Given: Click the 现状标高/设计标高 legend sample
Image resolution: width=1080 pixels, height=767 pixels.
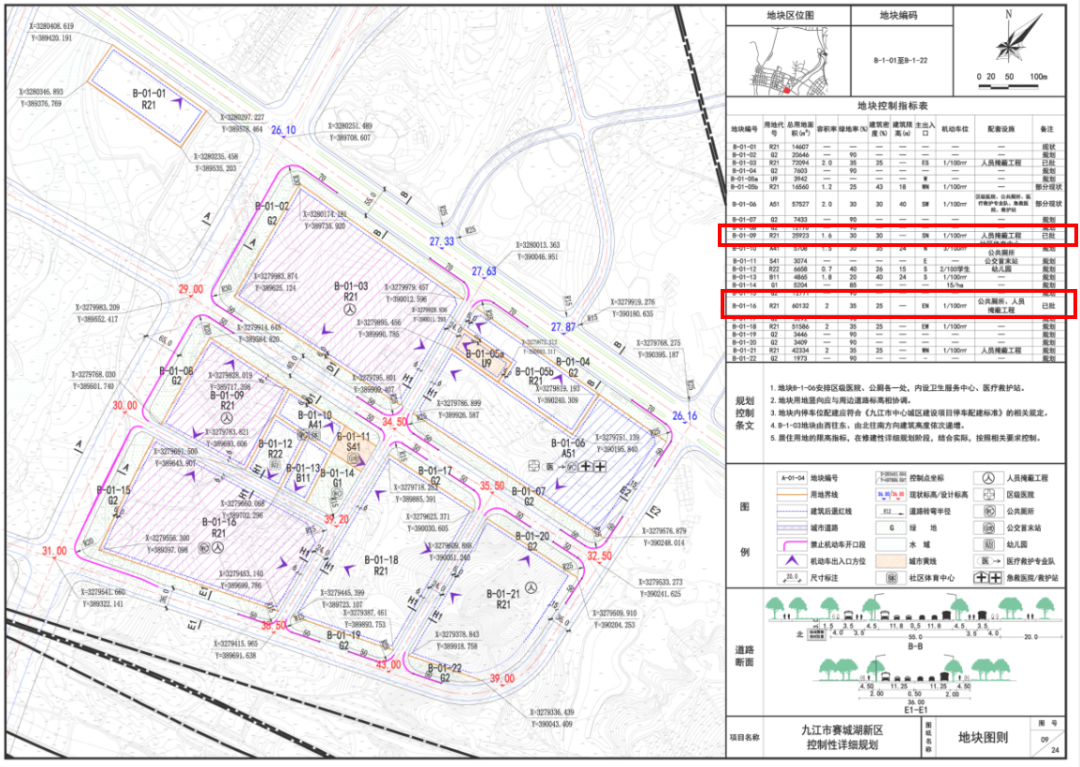Looking at the screenshot, I should coord(890,494).
